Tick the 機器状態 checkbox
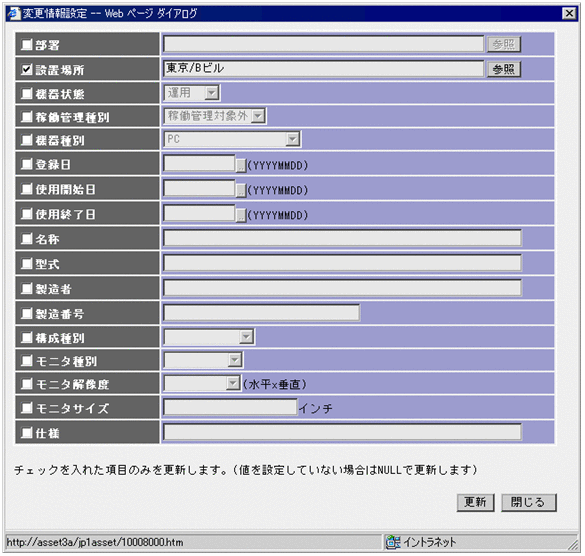 tap(26, 93)
